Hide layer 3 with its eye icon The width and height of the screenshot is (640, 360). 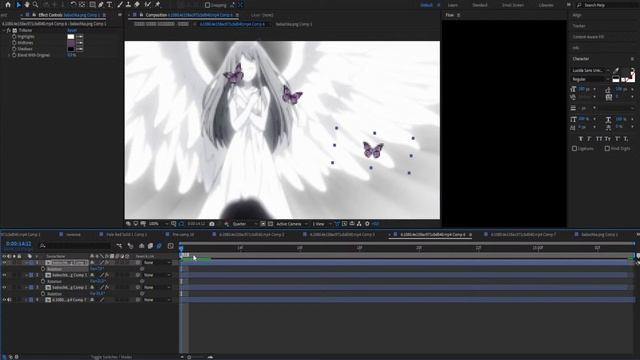pyautogui.click(x=4, y=287)
